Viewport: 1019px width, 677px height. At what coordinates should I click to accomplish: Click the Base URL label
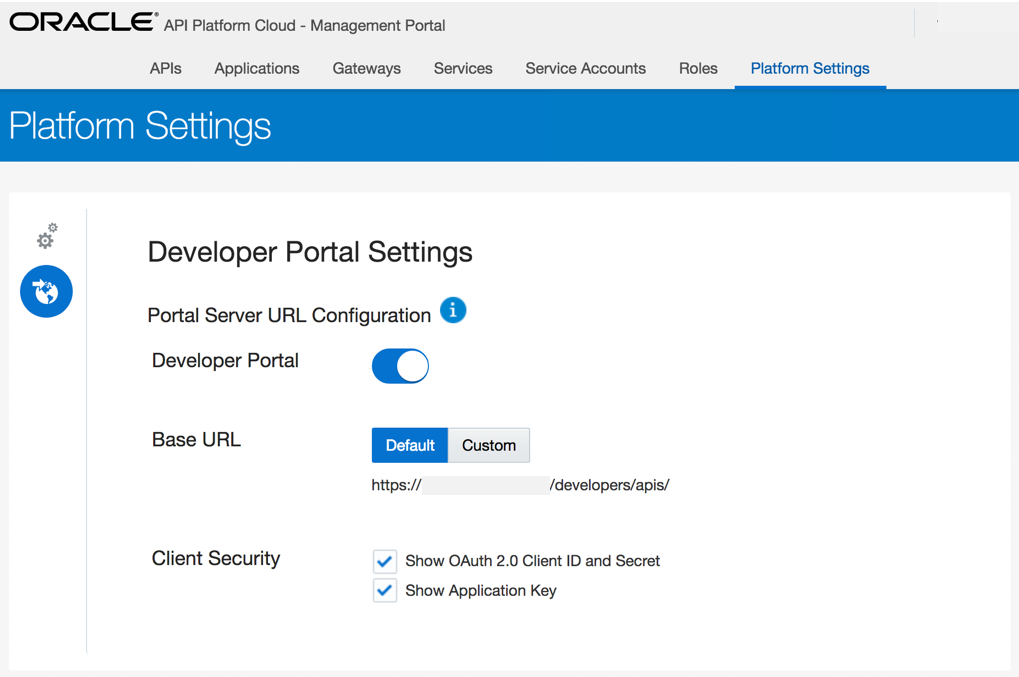click(x=196, y=440)
